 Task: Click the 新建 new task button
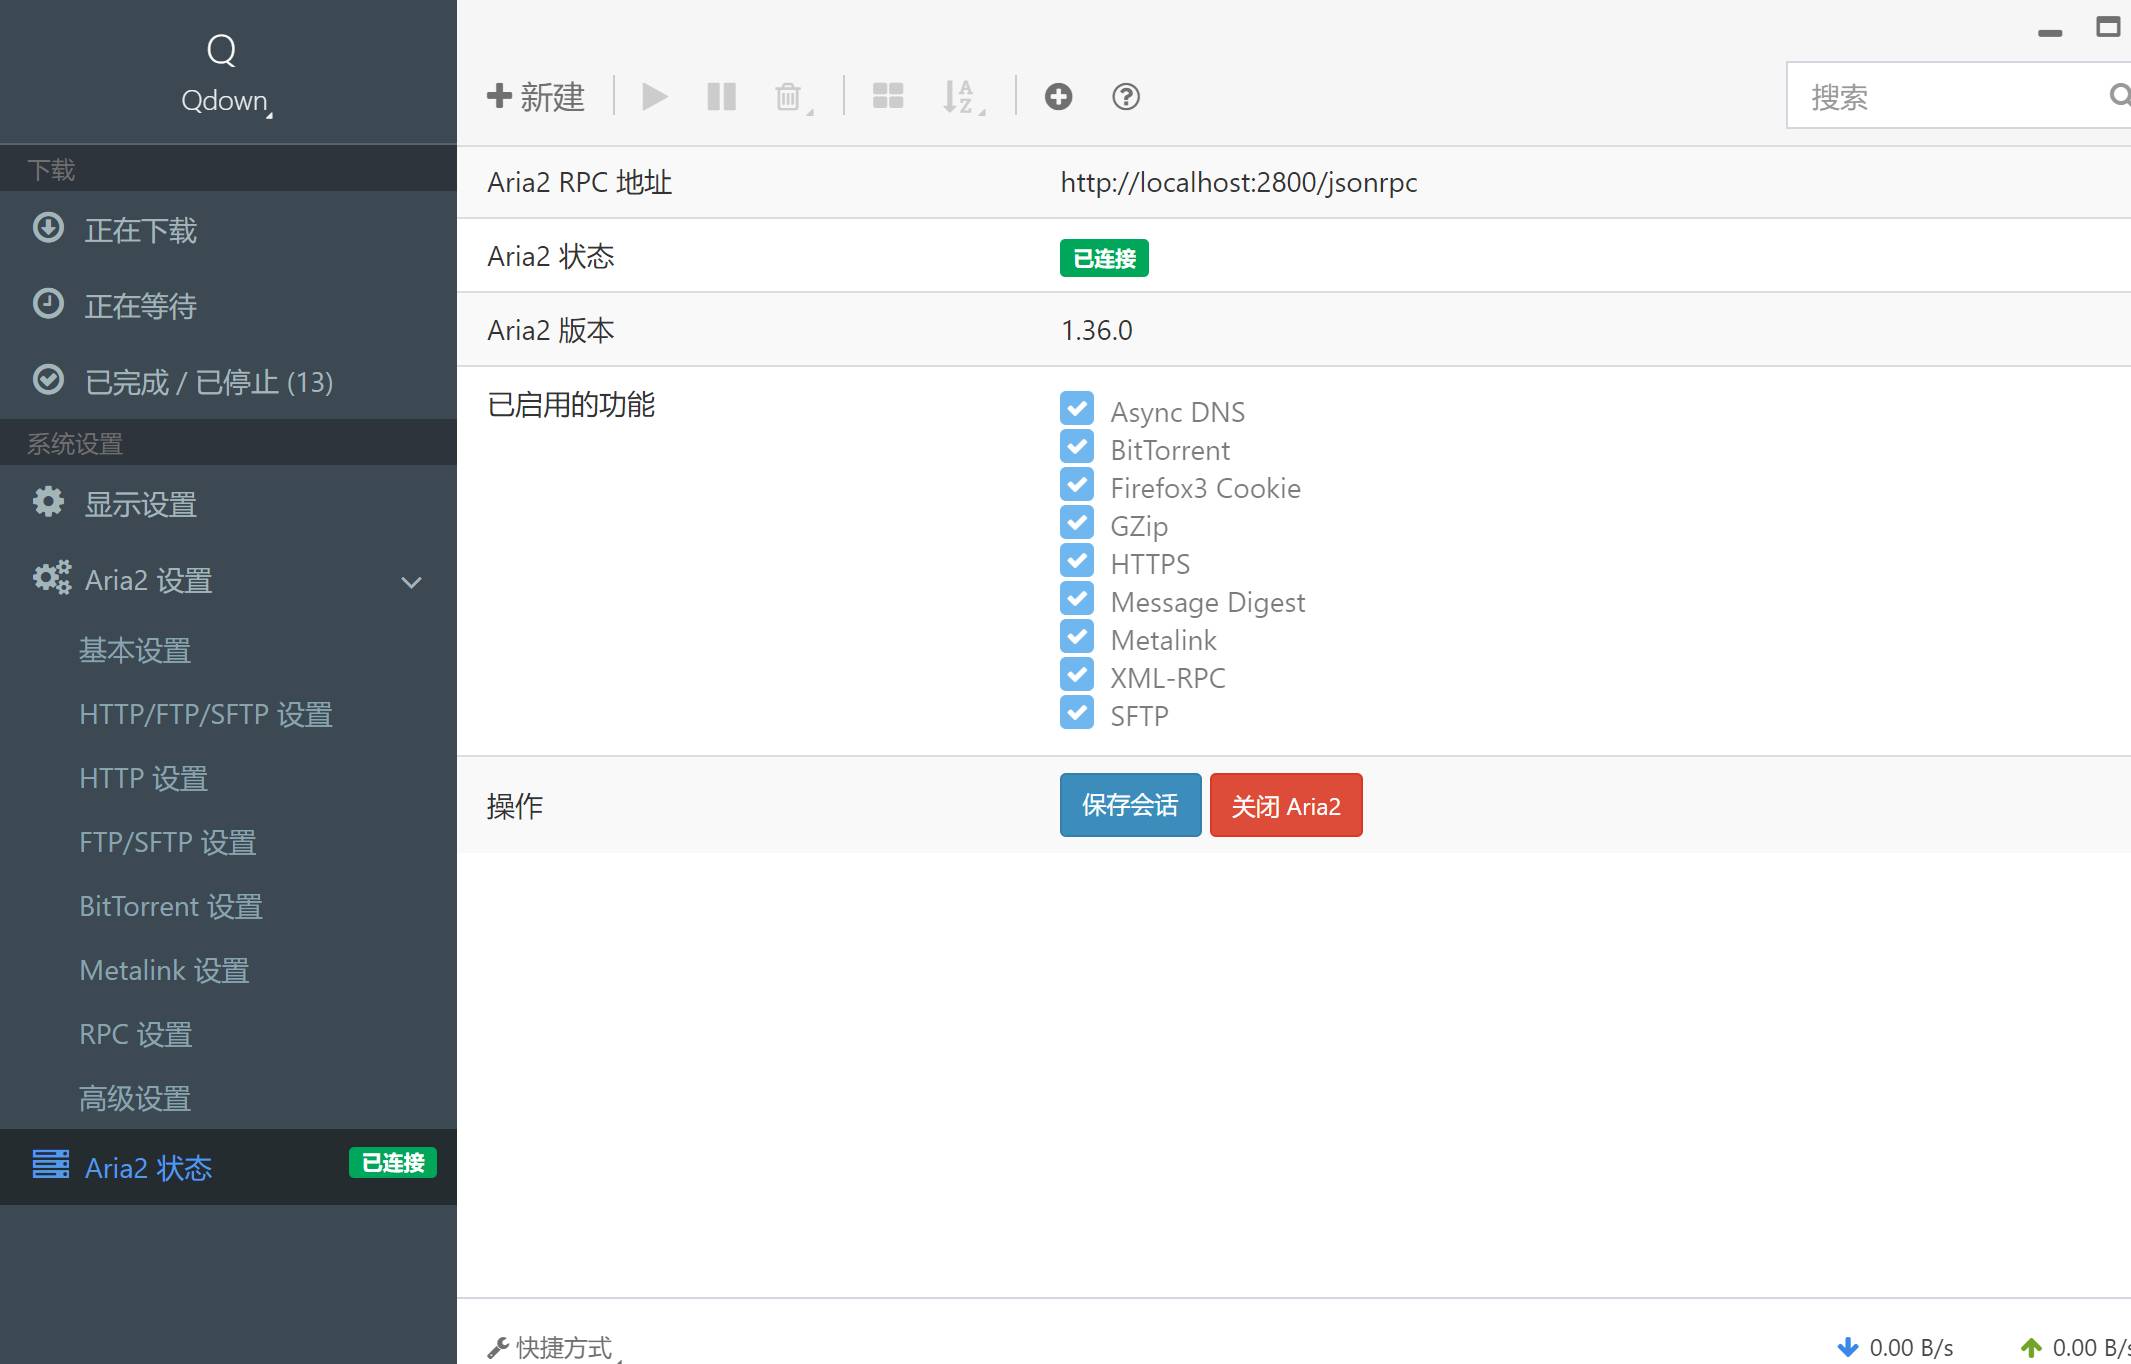pyautogui.click(x=536, y=97)
